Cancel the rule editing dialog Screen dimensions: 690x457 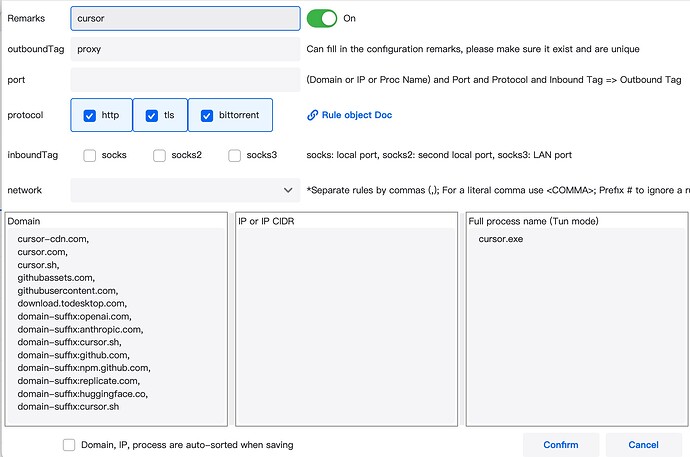pyautogui.click(x=644, y=445)
